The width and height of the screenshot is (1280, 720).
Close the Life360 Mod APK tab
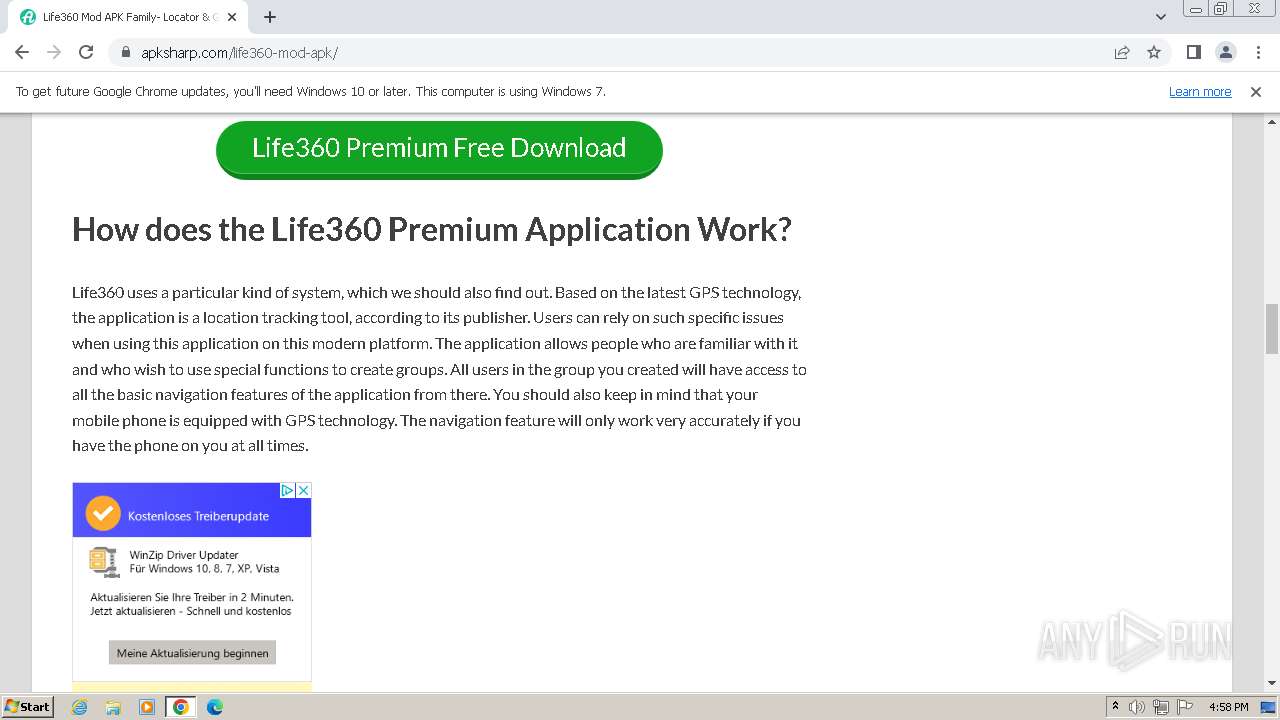(x=233, y=17)
